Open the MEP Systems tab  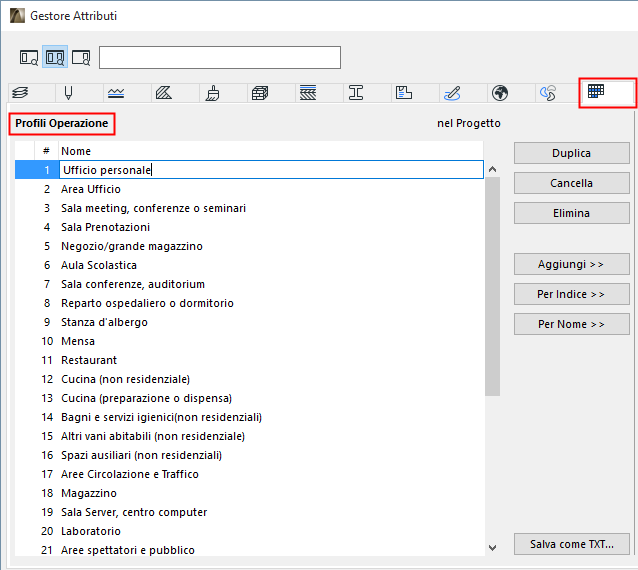pos(548,93)
